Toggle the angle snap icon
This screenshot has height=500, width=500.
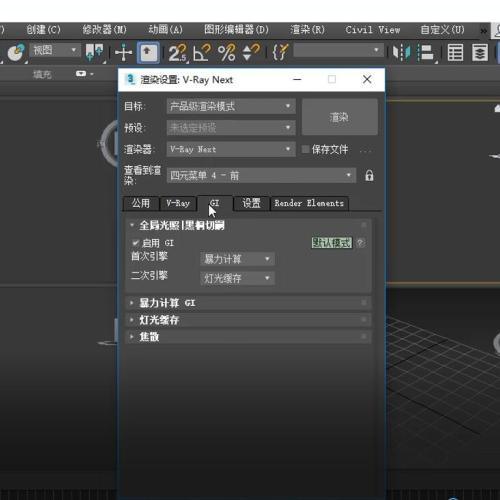[x=202, y=53]
